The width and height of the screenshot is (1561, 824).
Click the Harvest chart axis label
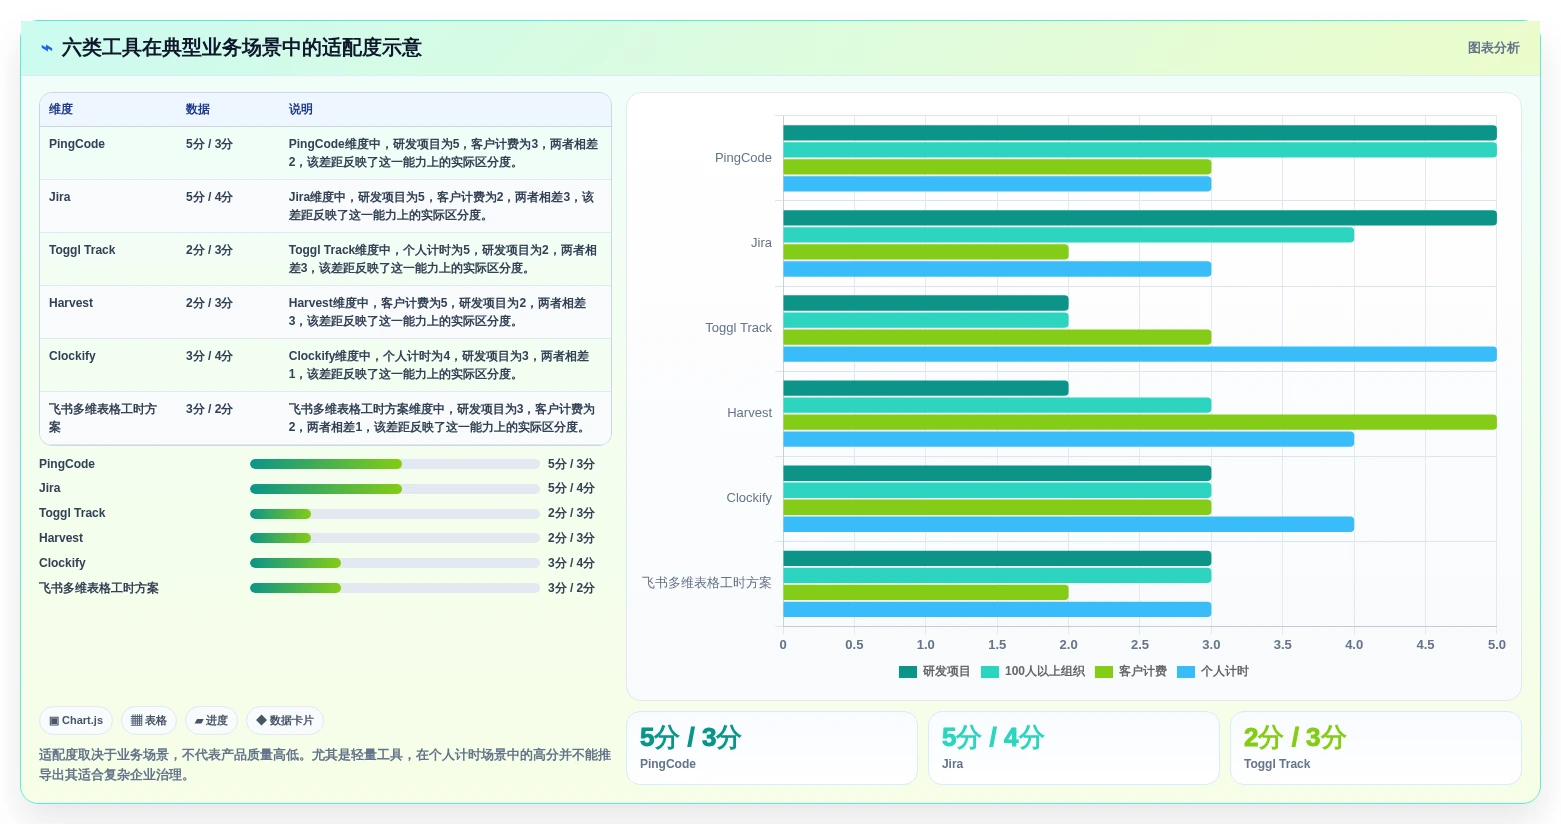(749, 413)
